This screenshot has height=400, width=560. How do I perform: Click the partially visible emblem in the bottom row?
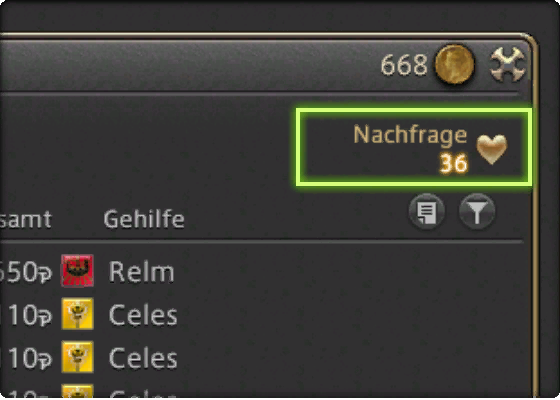click(78, 391)
